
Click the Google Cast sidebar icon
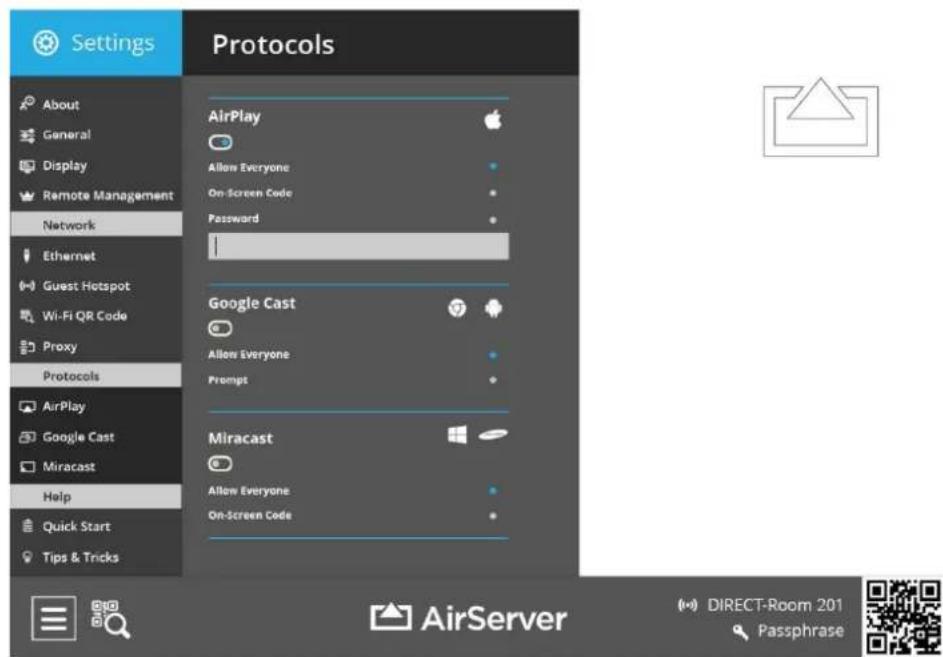(x=27, y=437)
